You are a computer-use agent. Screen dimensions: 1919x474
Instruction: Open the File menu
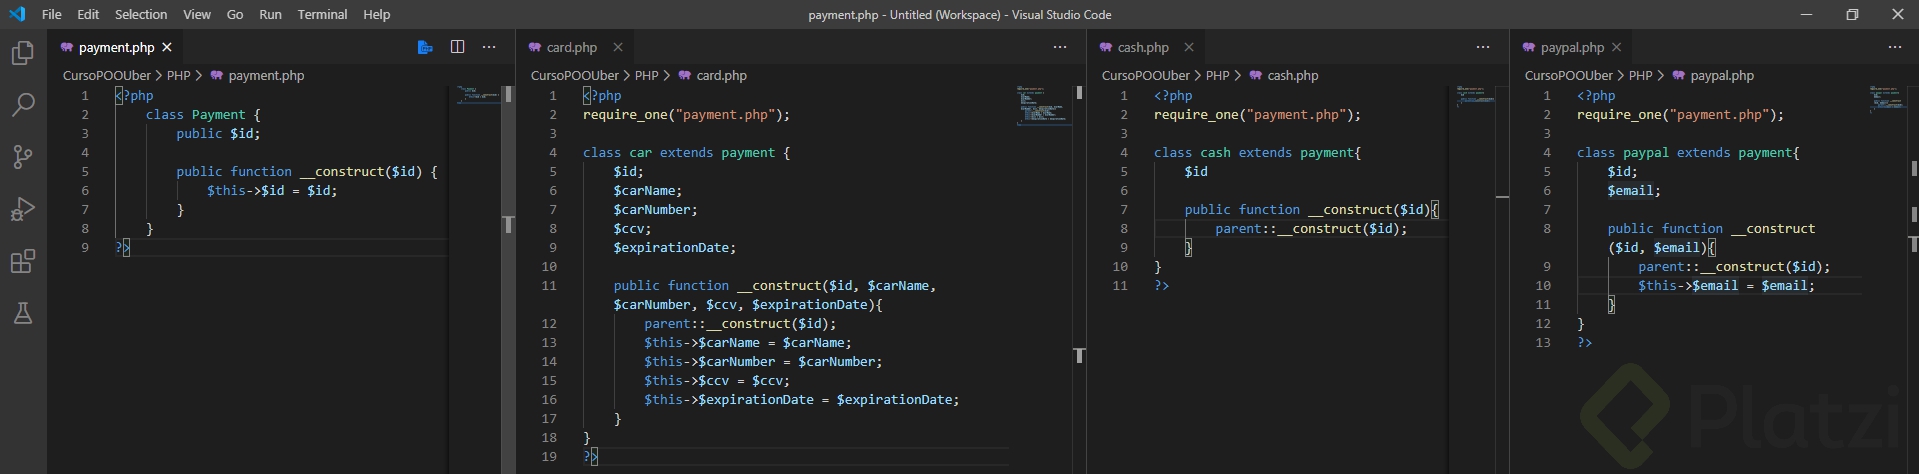(x=52, y=14)
